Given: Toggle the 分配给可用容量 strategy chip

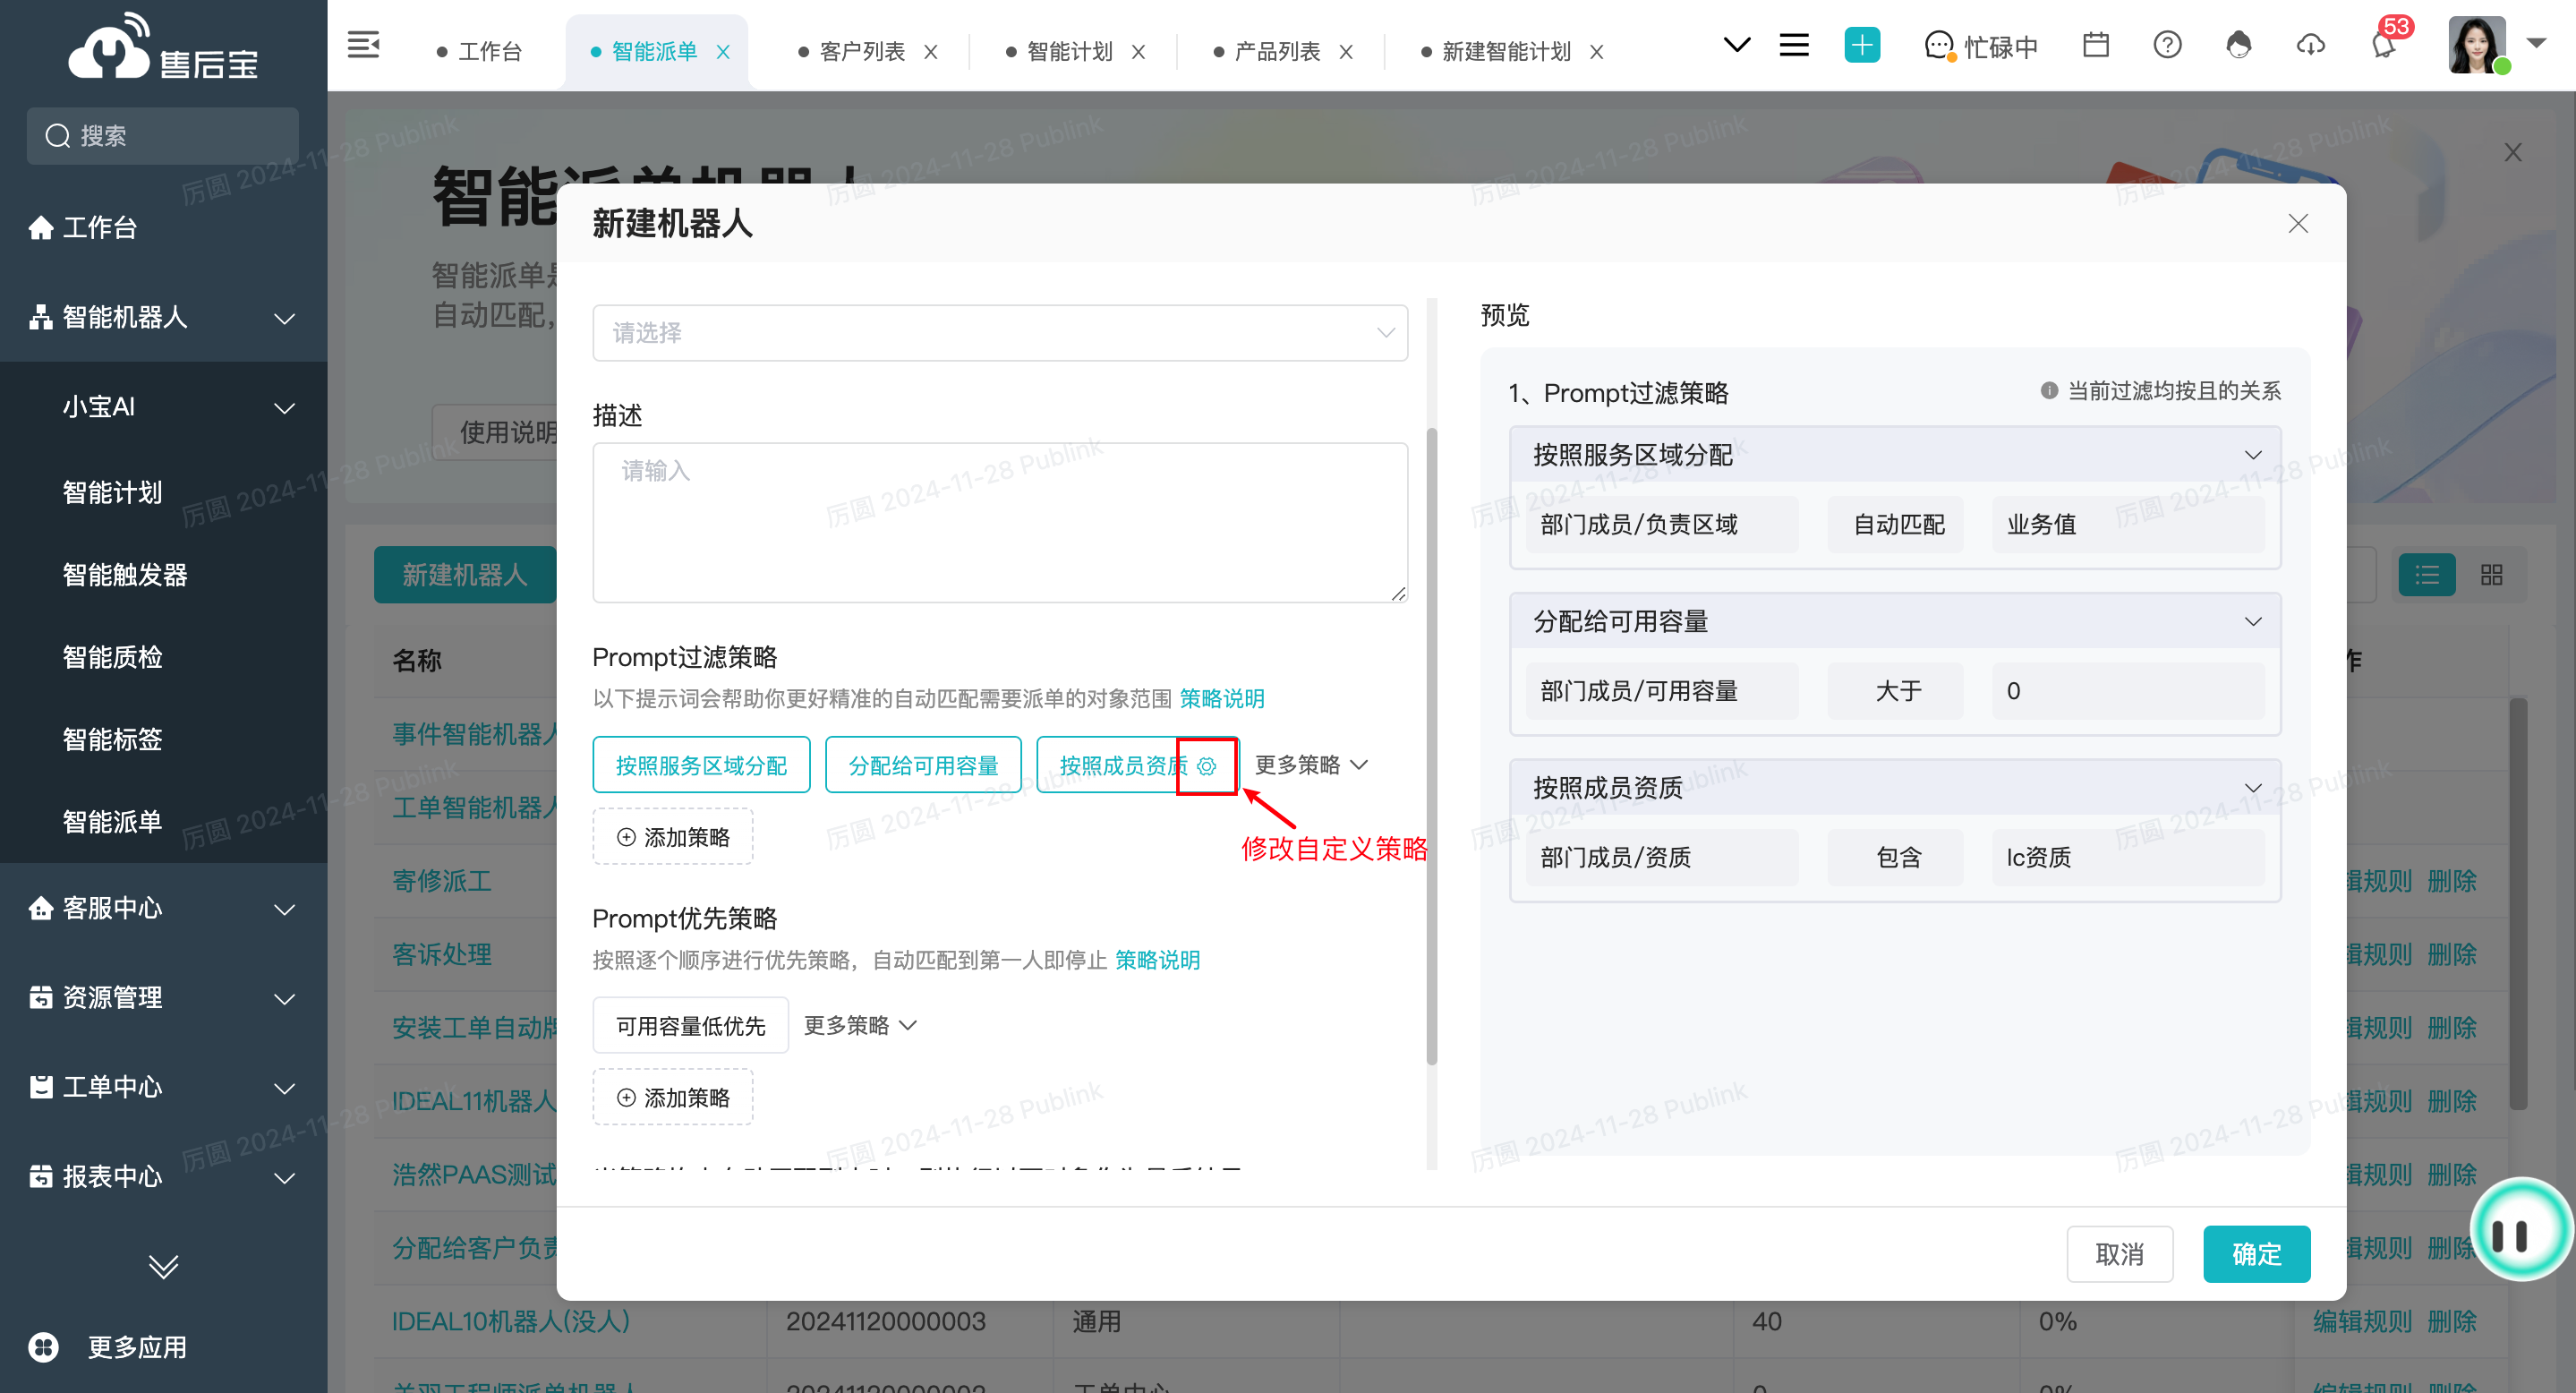Looking at the screenshot, I should pyautogui.click(x=923, y=766).
